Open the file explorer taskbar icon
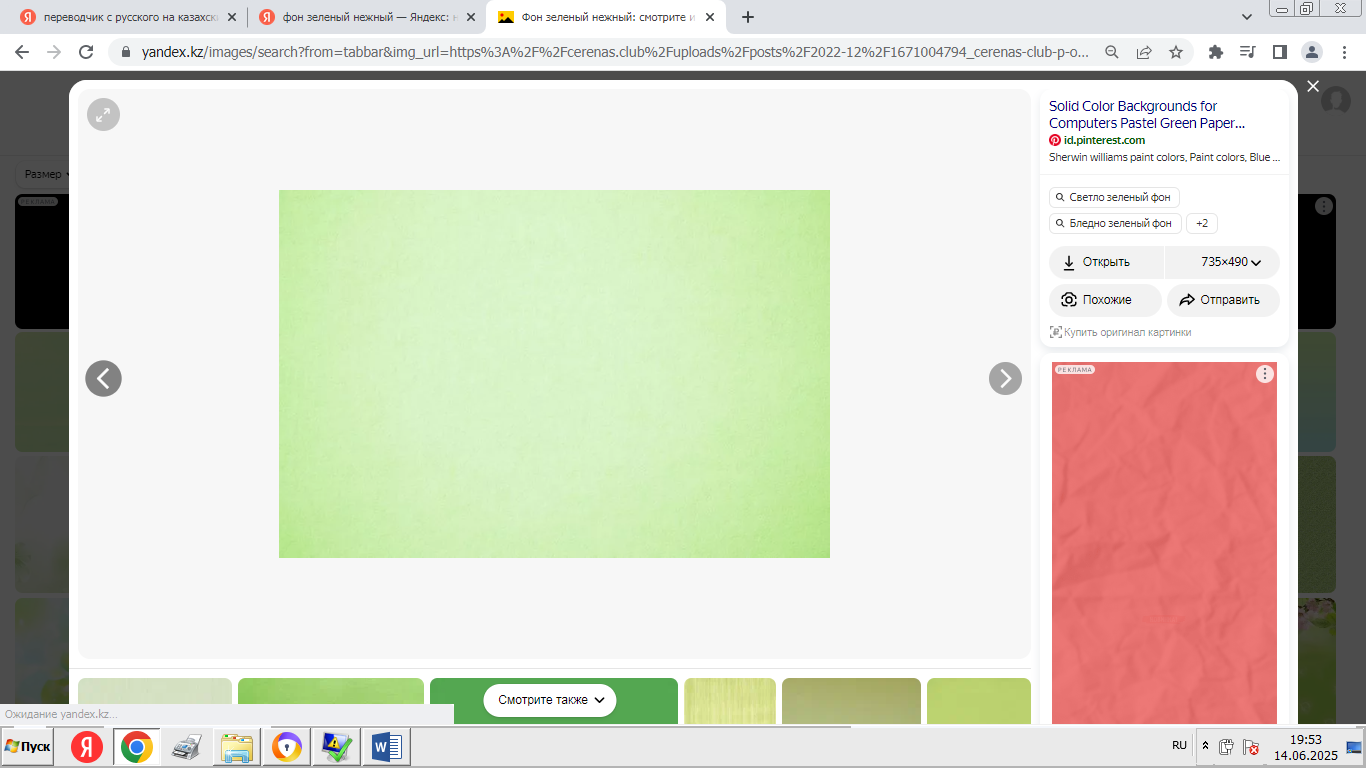 pyautogui.click(x=237, y=747)
